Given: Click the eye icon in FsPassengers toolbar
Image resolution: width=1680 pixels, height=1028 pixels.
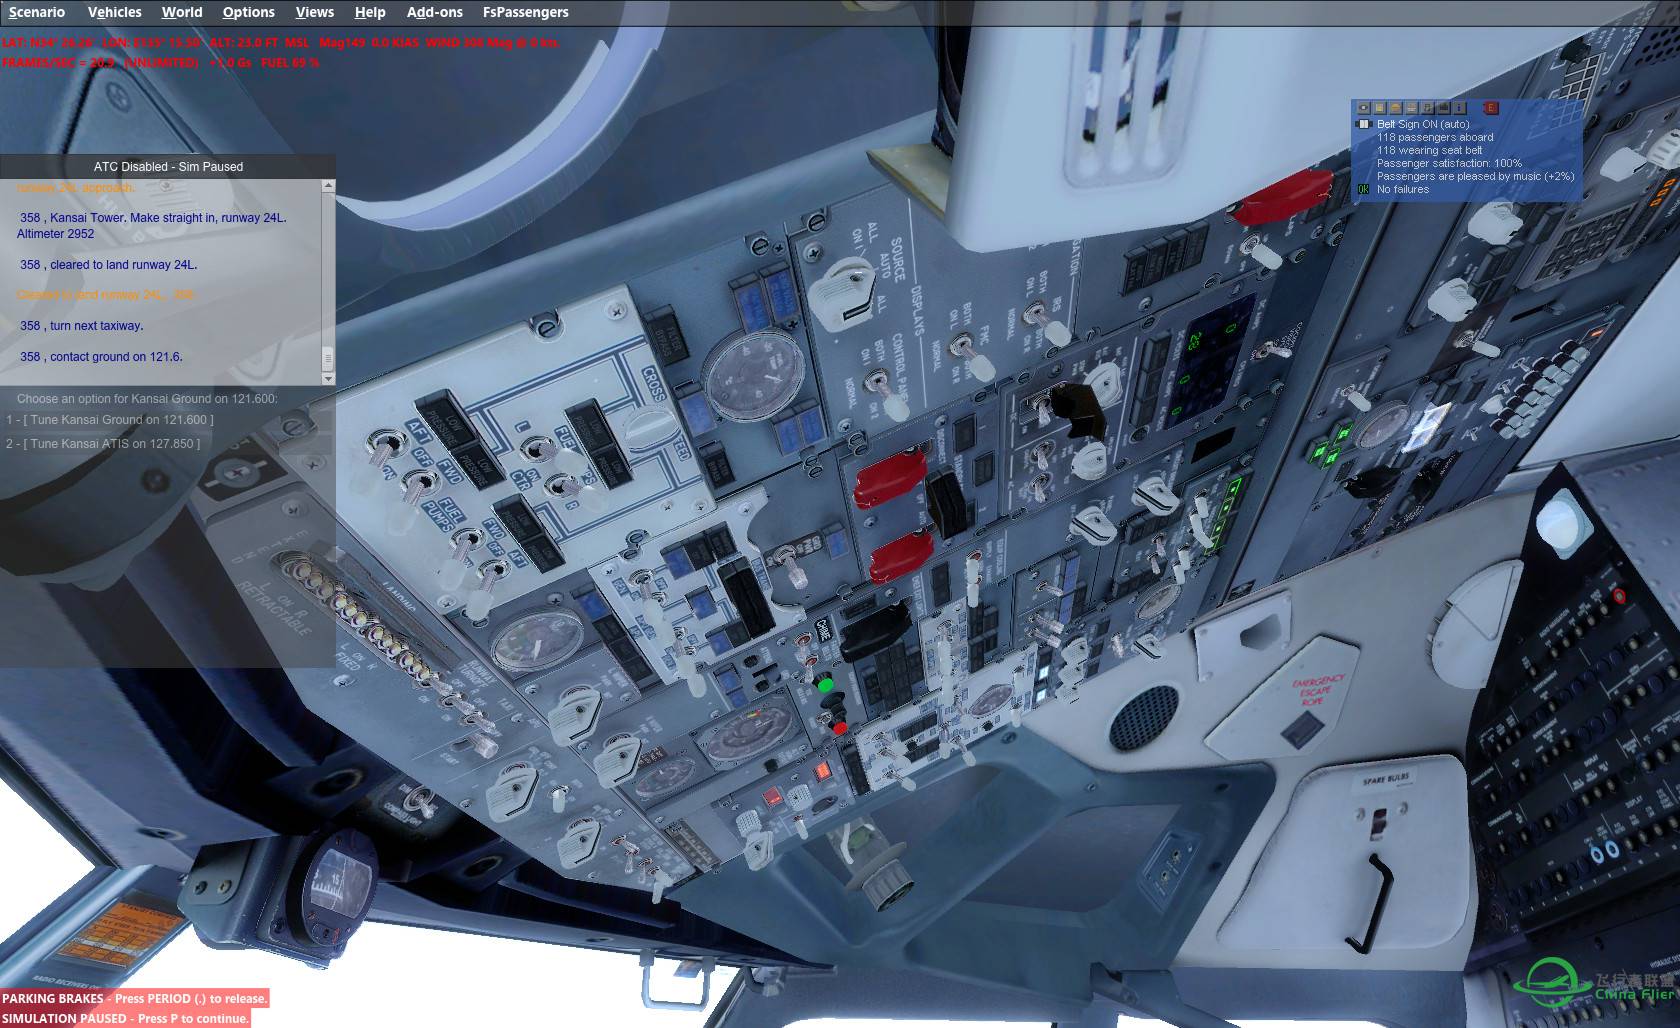Looking at the screenshot, I should click(1363, 108).
